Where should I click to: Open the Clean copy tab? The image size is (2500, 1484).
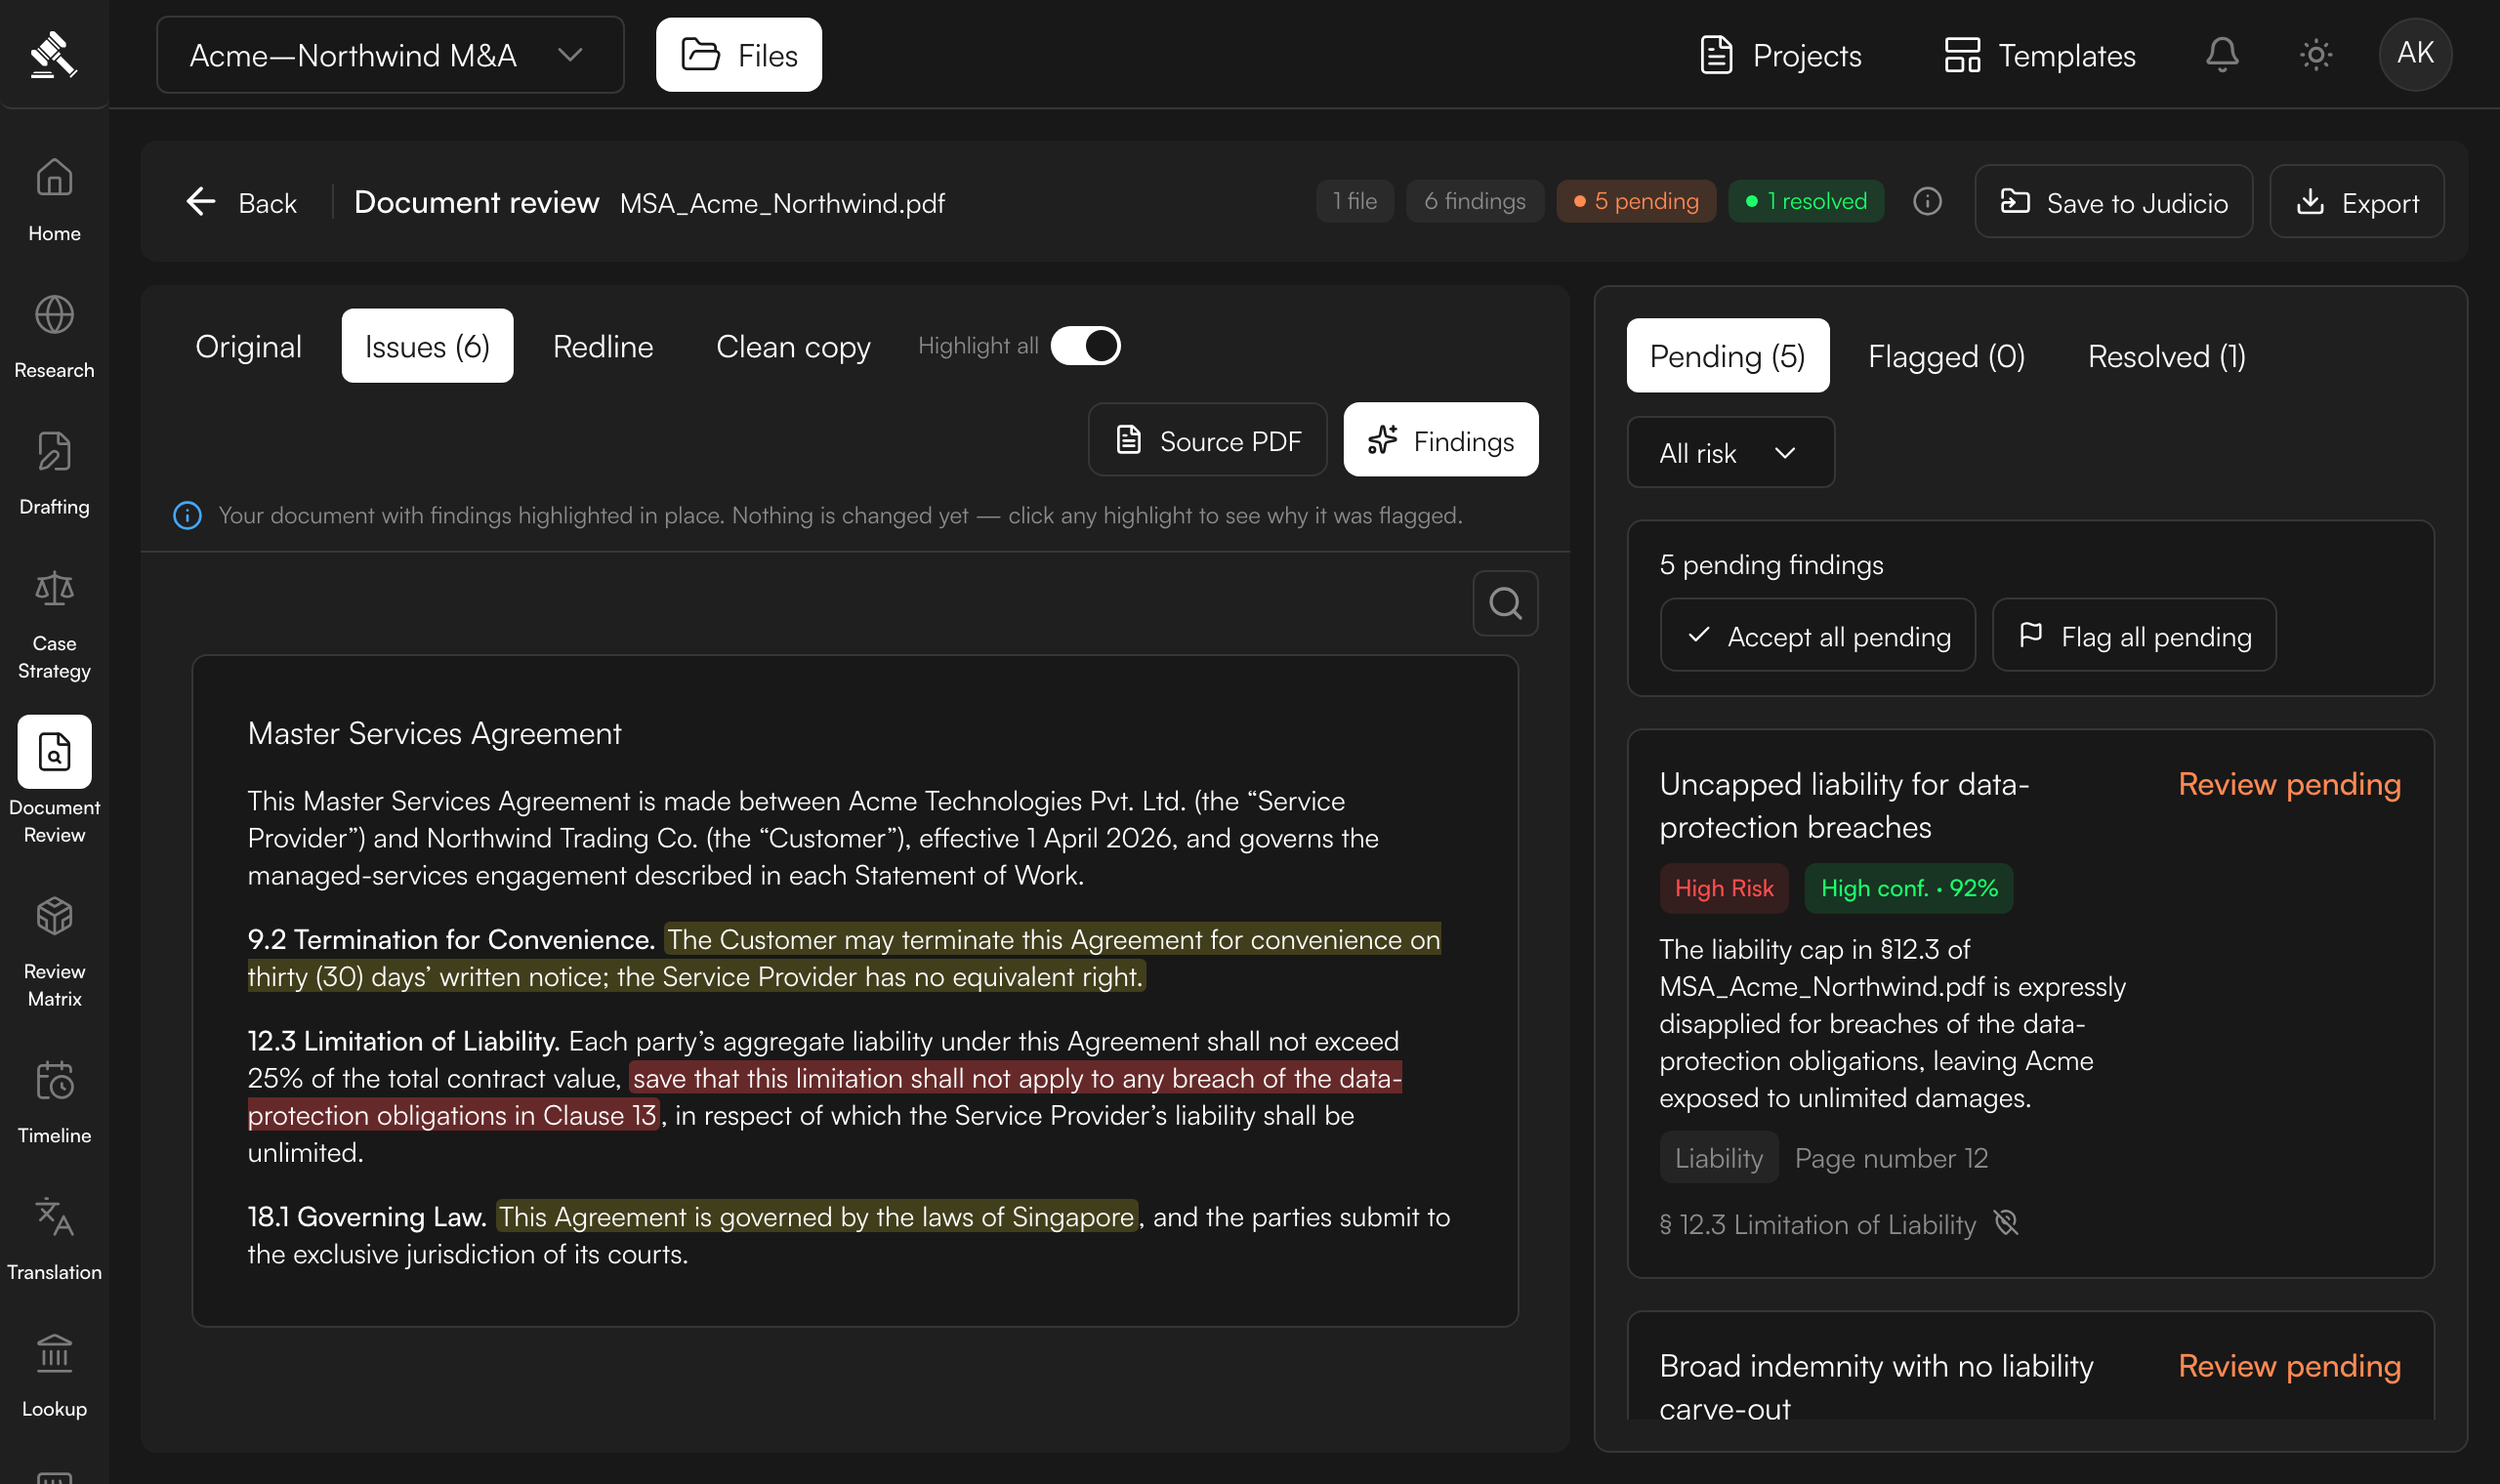(793, 346)
